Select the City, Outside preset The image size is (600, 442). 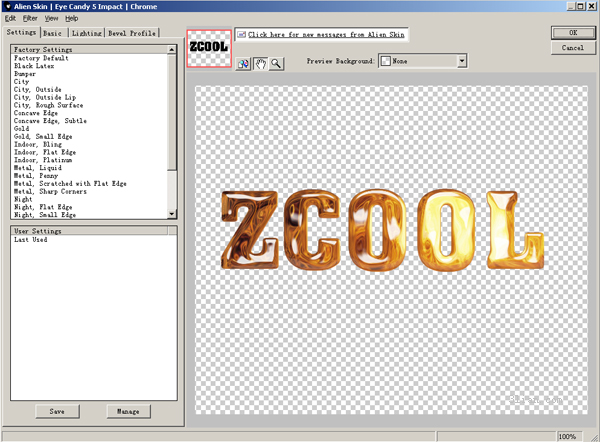tap(38, 90)
